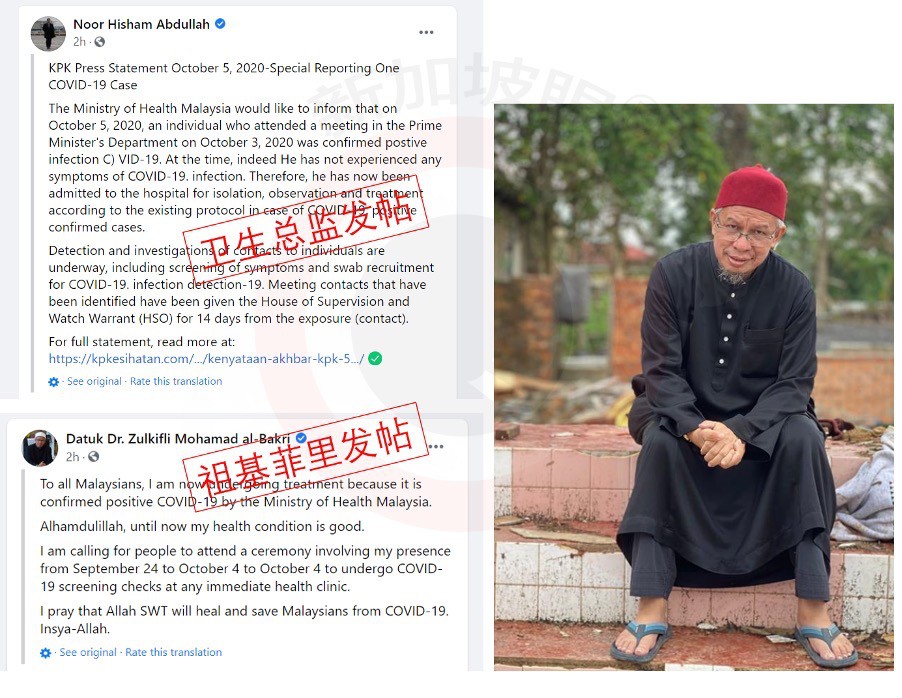The image size is (902, 698).
Task: Click public globe icon on first post
Action: coord(100,41)
